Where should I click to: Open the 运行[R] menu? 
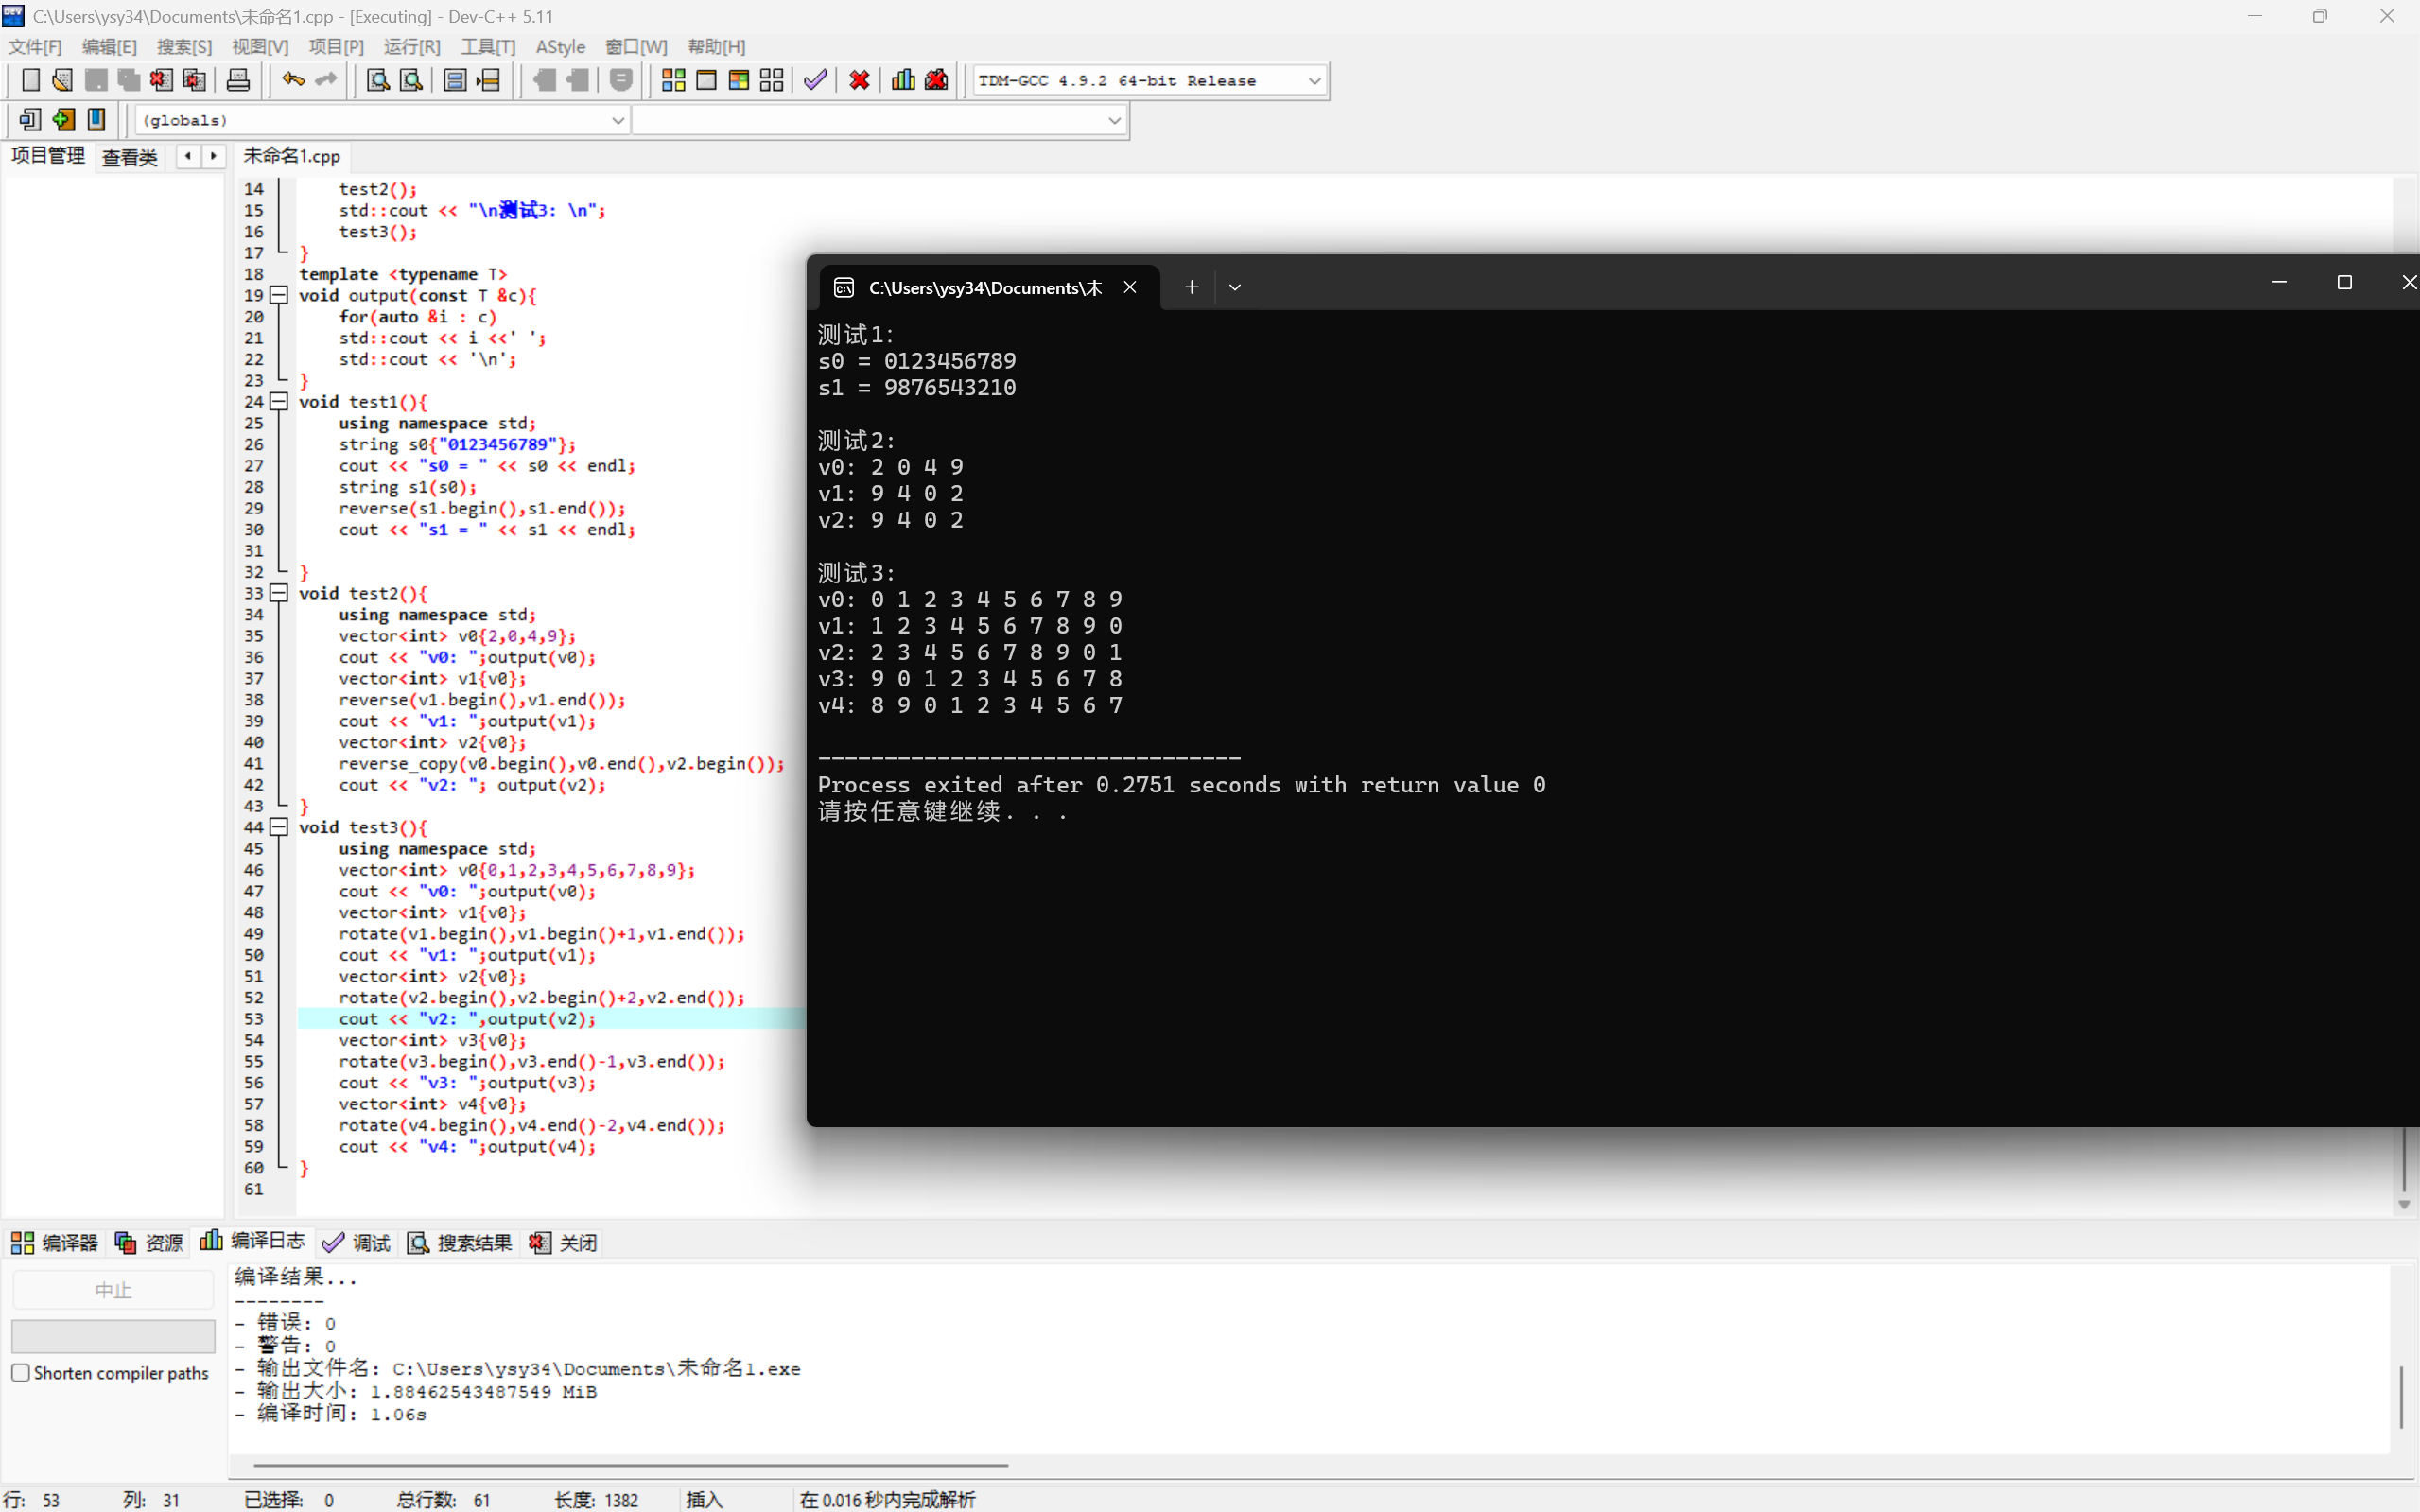(411, 47)
